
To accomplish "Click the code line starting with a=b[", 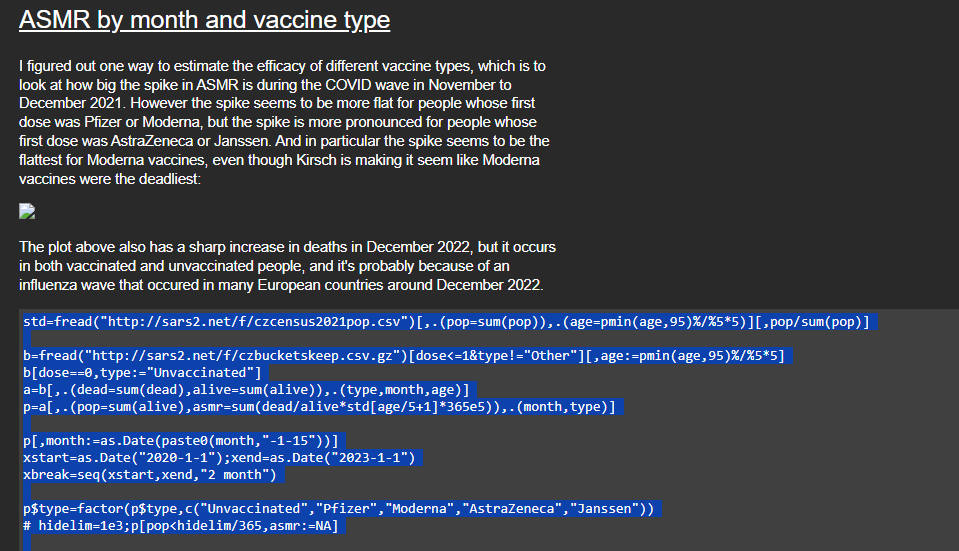I will point(245,390).
